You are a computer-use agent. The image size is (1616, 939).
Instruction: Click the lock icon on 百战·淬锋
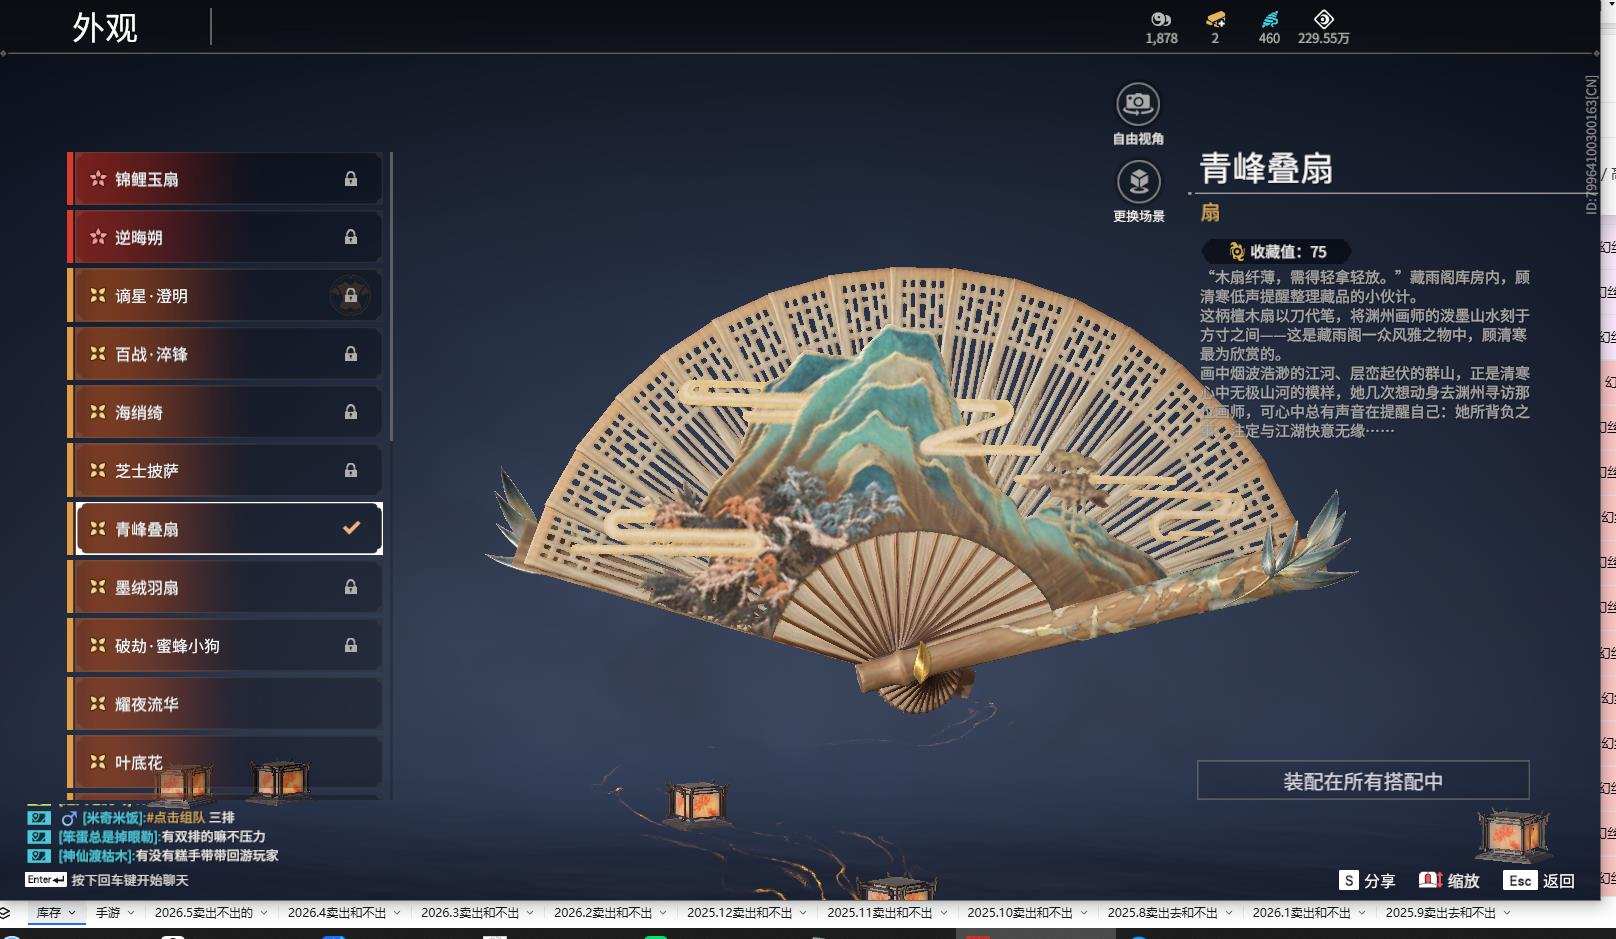coord(351,354)
